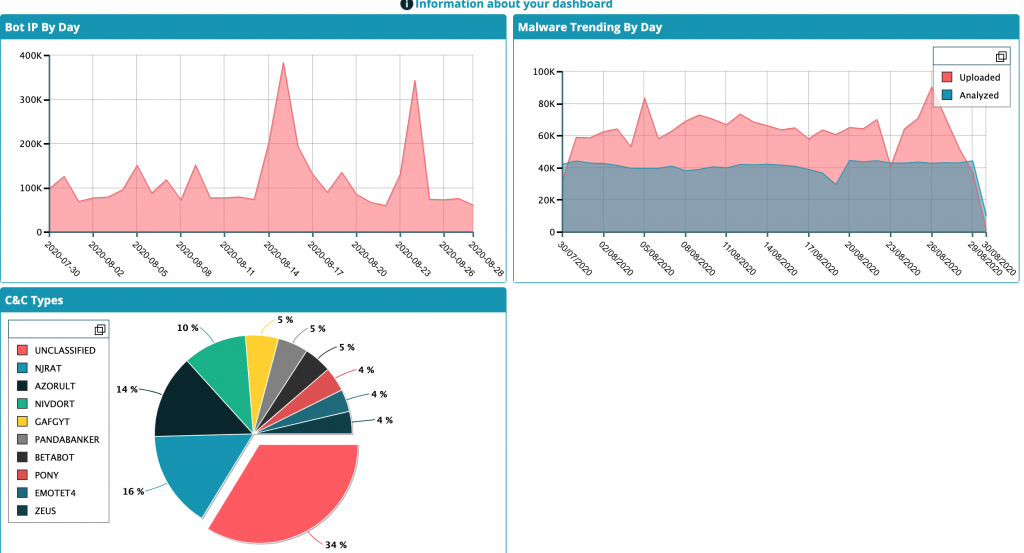The height and width of the screenshot is (553, 1024).
Task: Collapse the C&C Types legend box
Action: (x=100, y=330)
